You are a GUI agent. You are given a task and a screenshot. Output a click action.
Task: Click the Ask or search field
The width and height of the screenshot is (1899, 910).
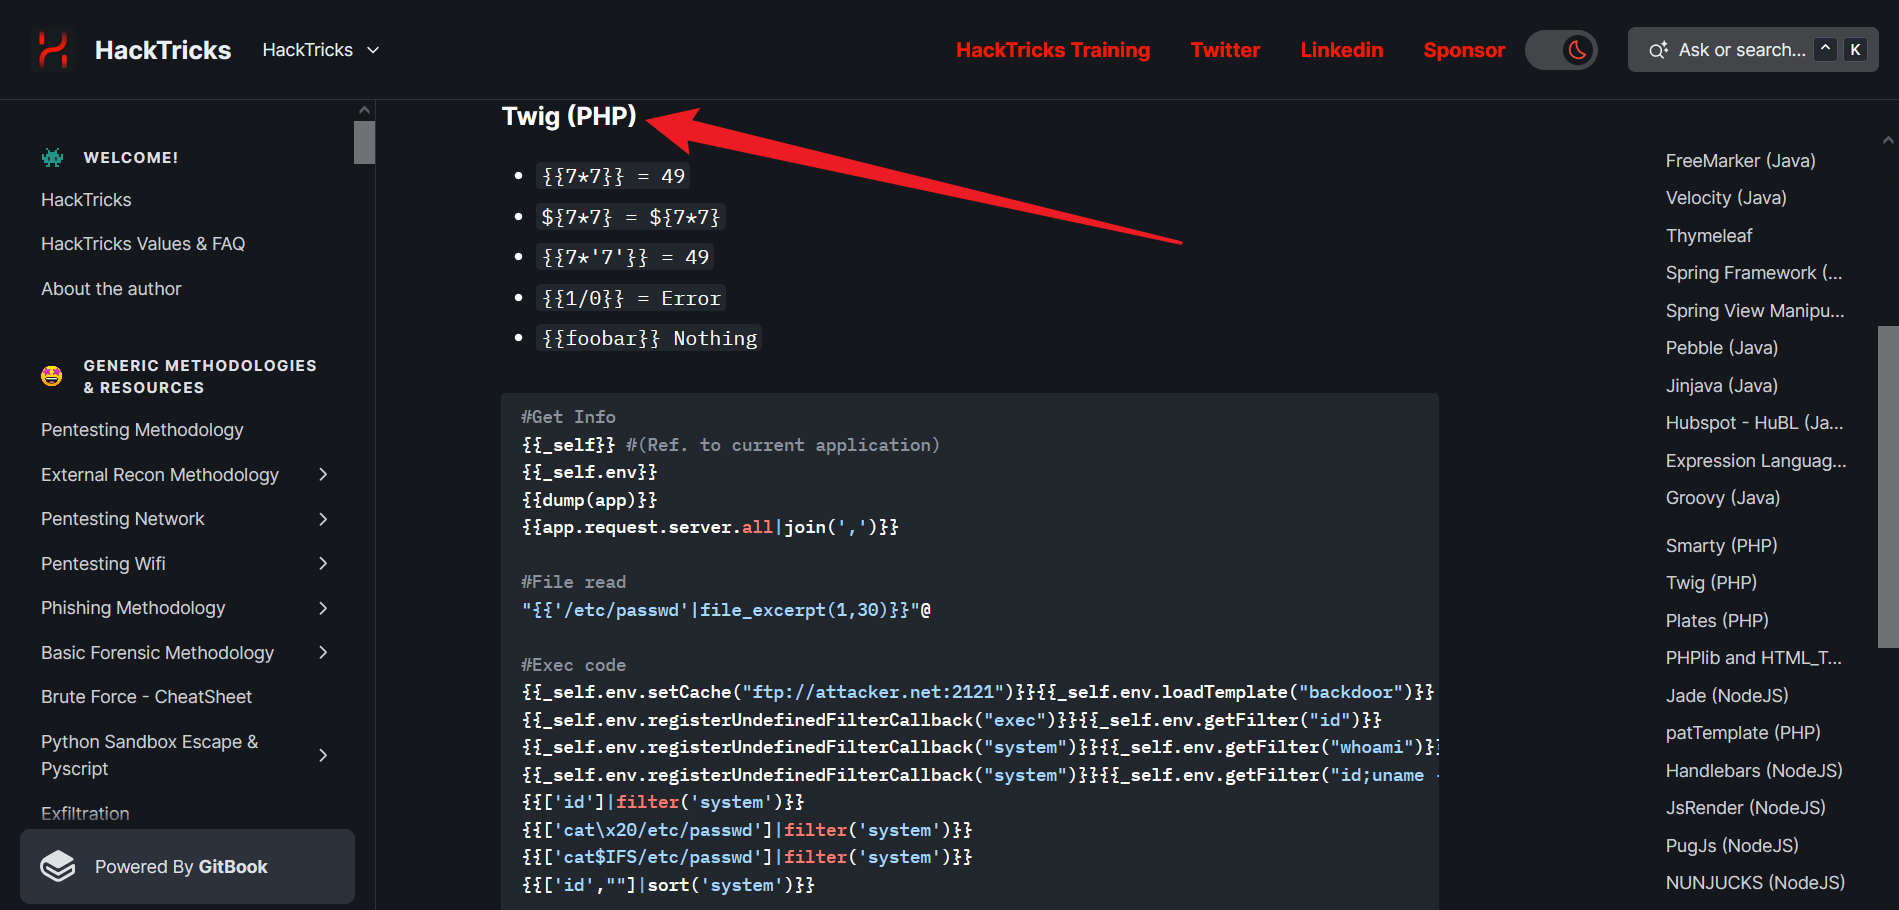[1741, 50]
